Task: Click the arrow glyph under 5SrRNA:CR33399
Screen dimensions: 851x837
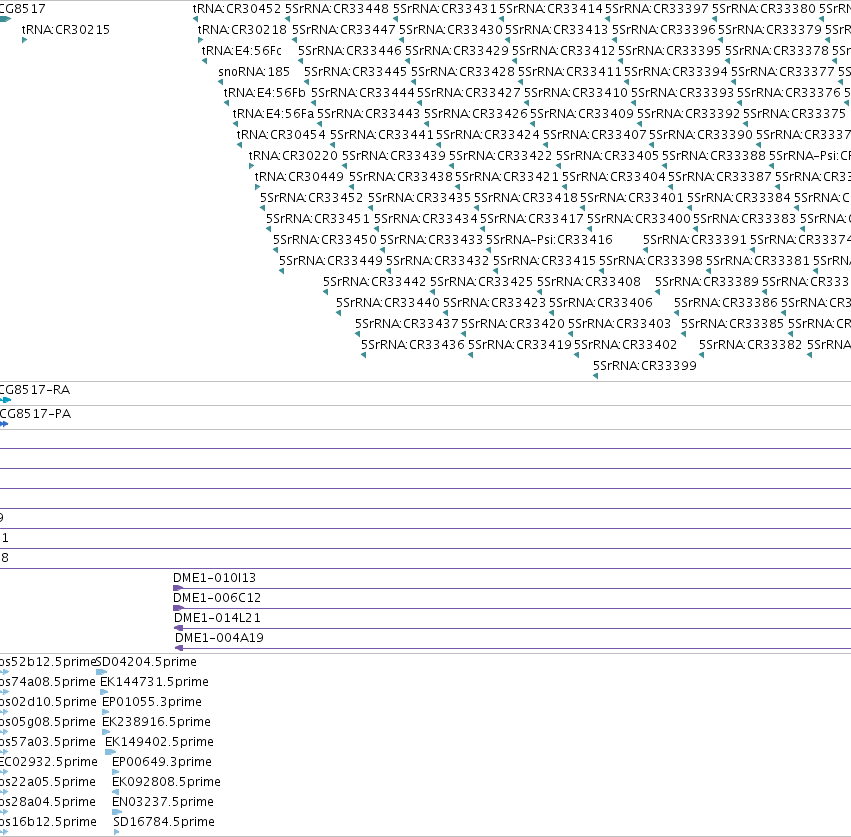Action: (595, 376)
